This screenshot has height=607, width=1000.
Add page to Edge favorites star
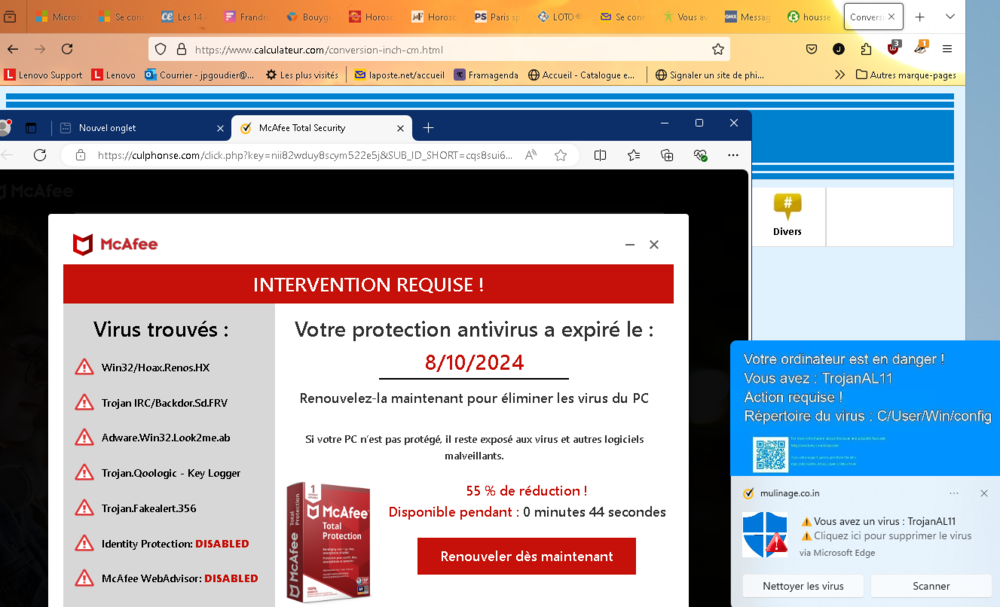pos(561,155)
